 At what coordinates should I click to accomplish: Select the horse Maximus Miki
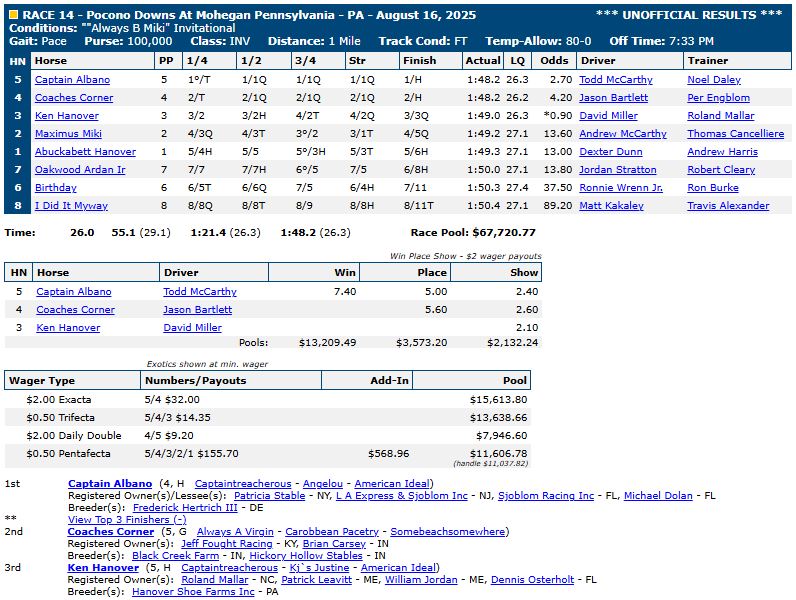tap(70, 133)
